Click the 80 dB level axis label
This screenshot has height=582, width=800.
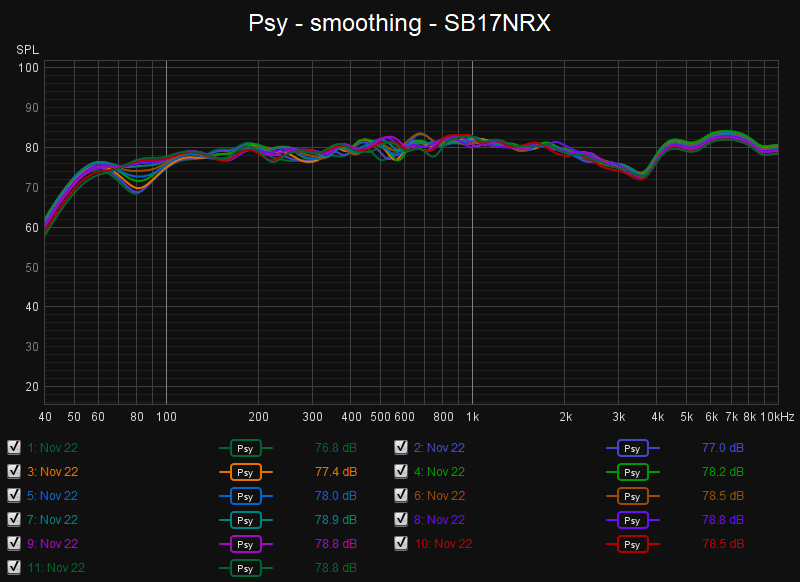(32, 148)
